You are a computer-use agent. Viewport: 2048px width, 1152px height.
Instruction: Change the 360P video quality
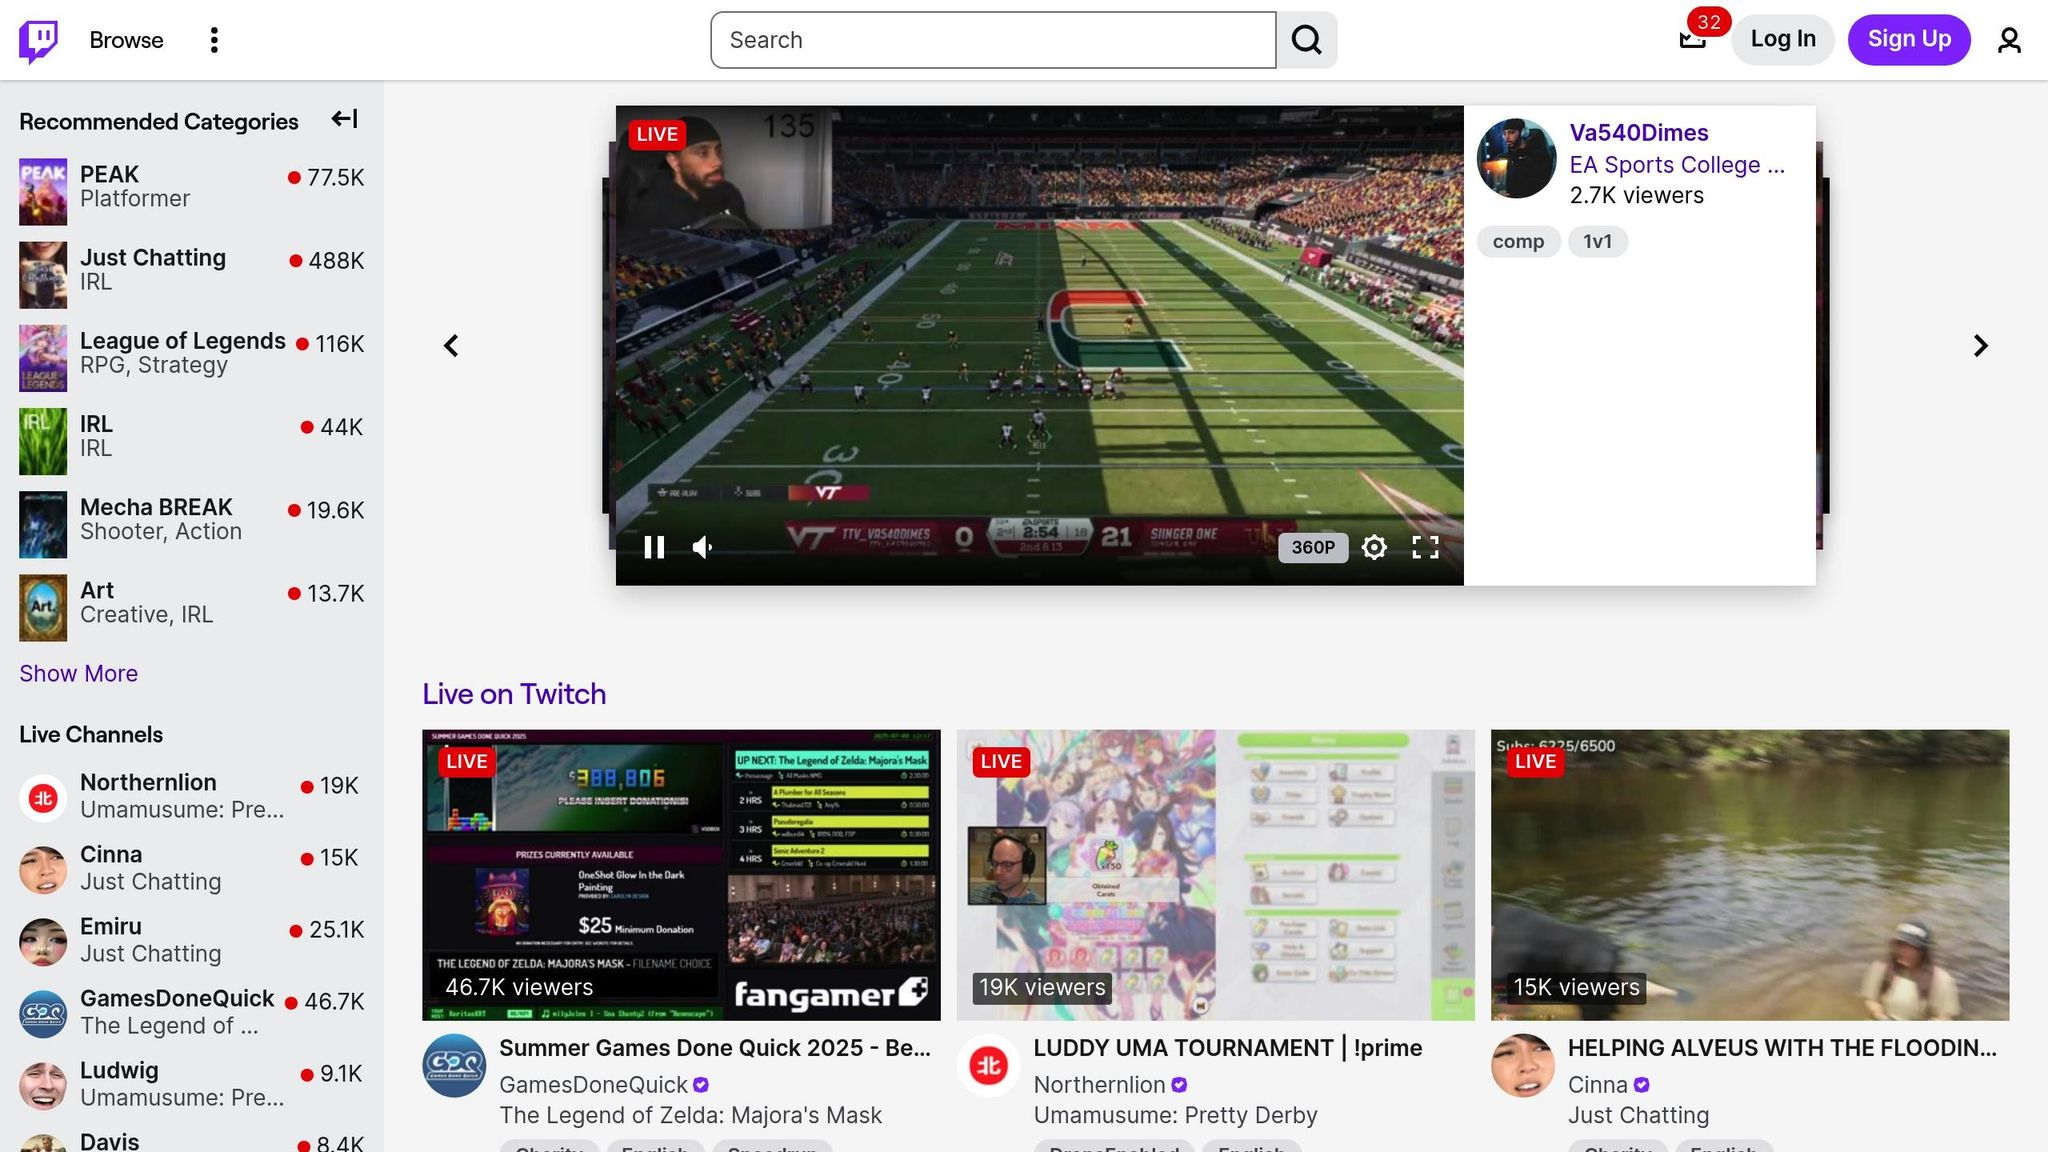coord(1313,547)
